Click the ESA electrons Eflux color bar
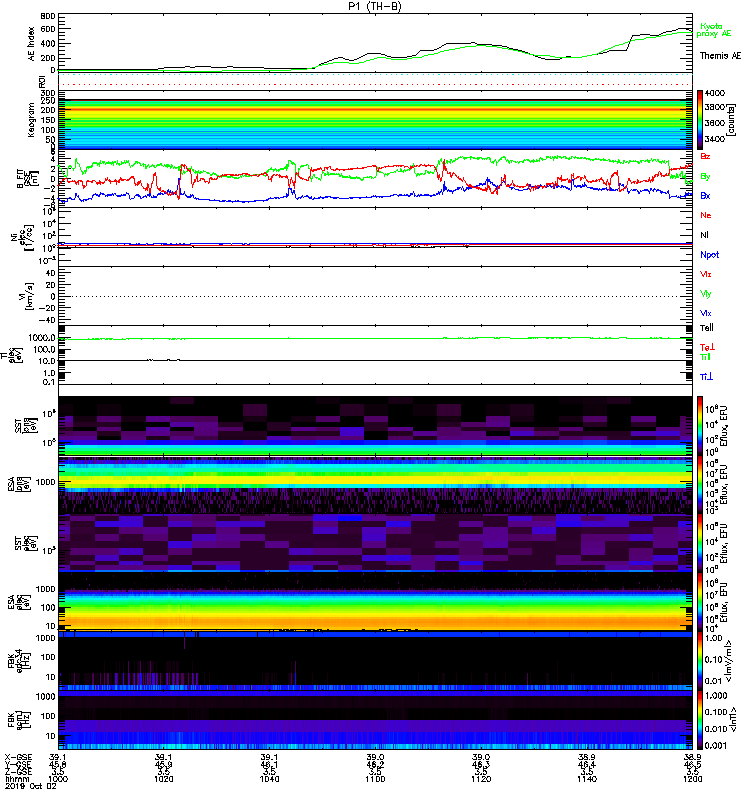This screenshot has width=750, height=800. [x=700, y=602]
